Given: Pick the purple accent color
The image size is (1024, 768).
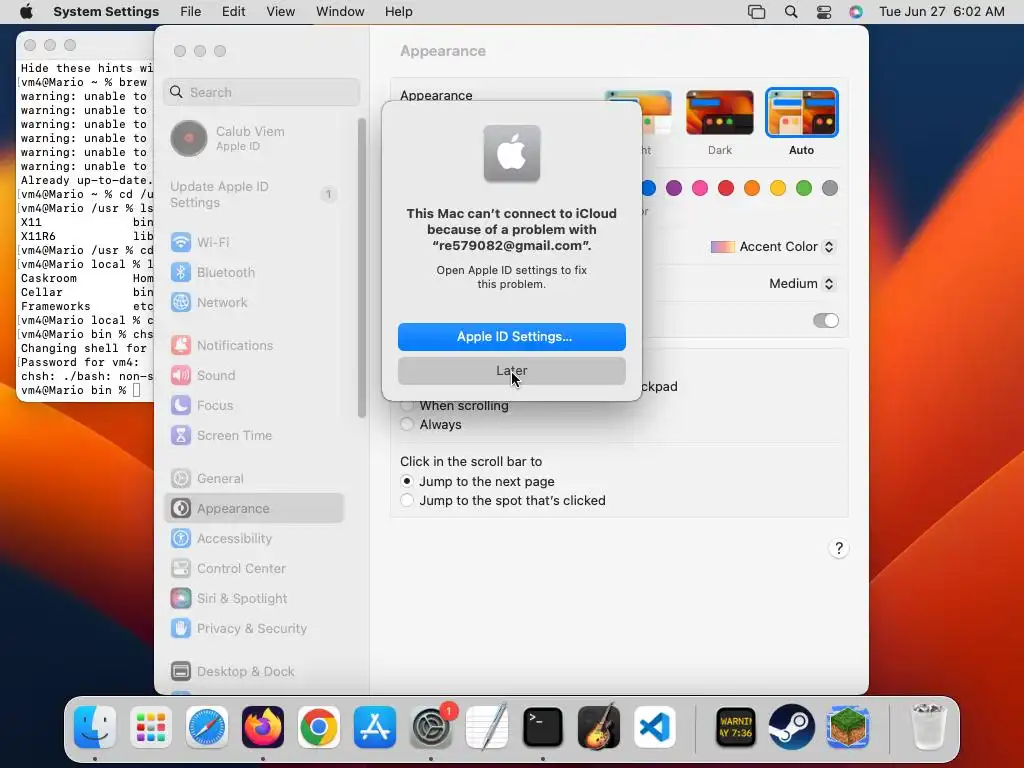Looking at the screenshot, I should (674, 188).
